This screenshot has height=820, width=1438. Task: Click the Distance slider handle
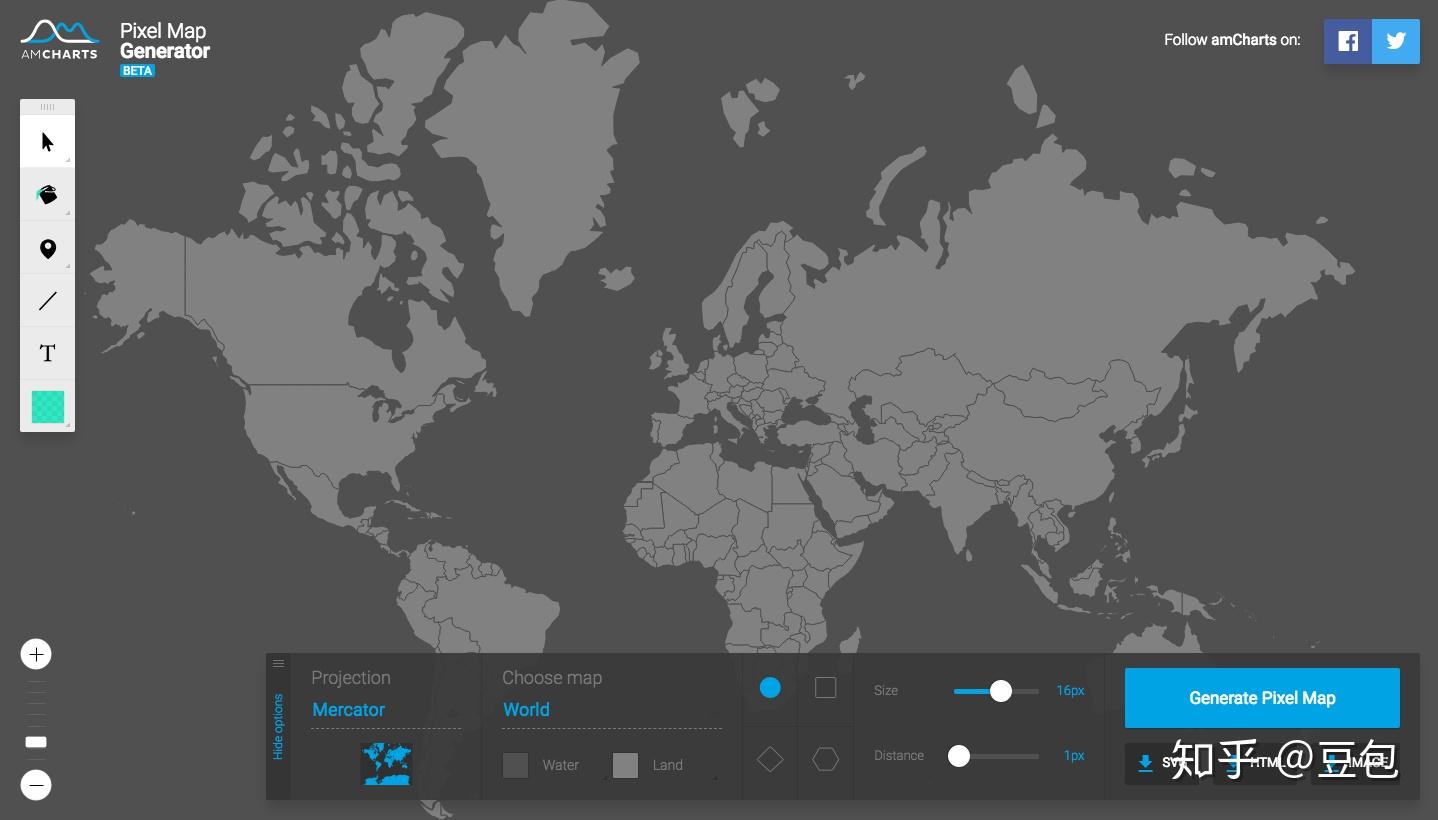tap(959, 756)
